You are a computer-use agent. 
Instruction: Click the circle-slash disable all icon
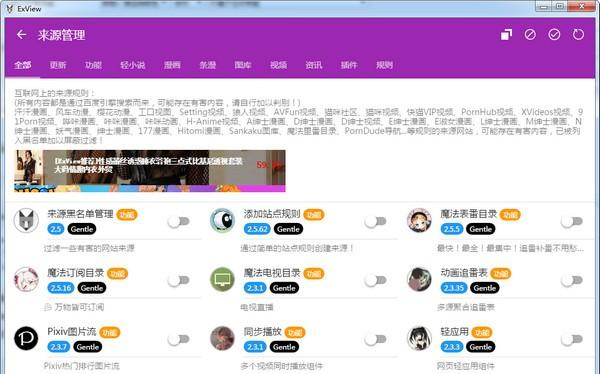coord(530,35)
